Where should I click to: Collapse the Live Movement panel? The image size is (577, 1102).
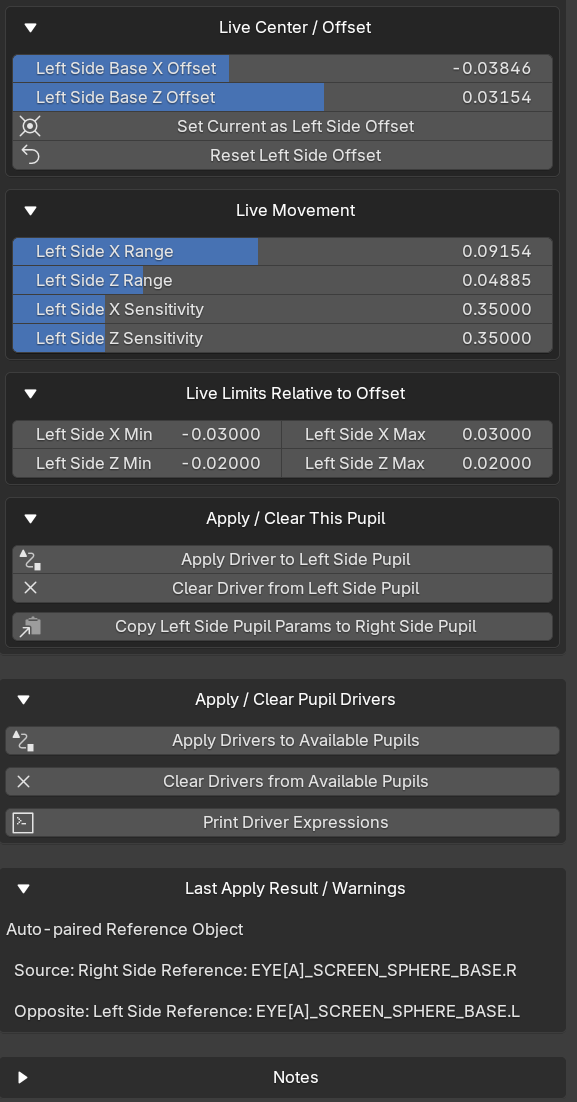click(x=30, y=211)
